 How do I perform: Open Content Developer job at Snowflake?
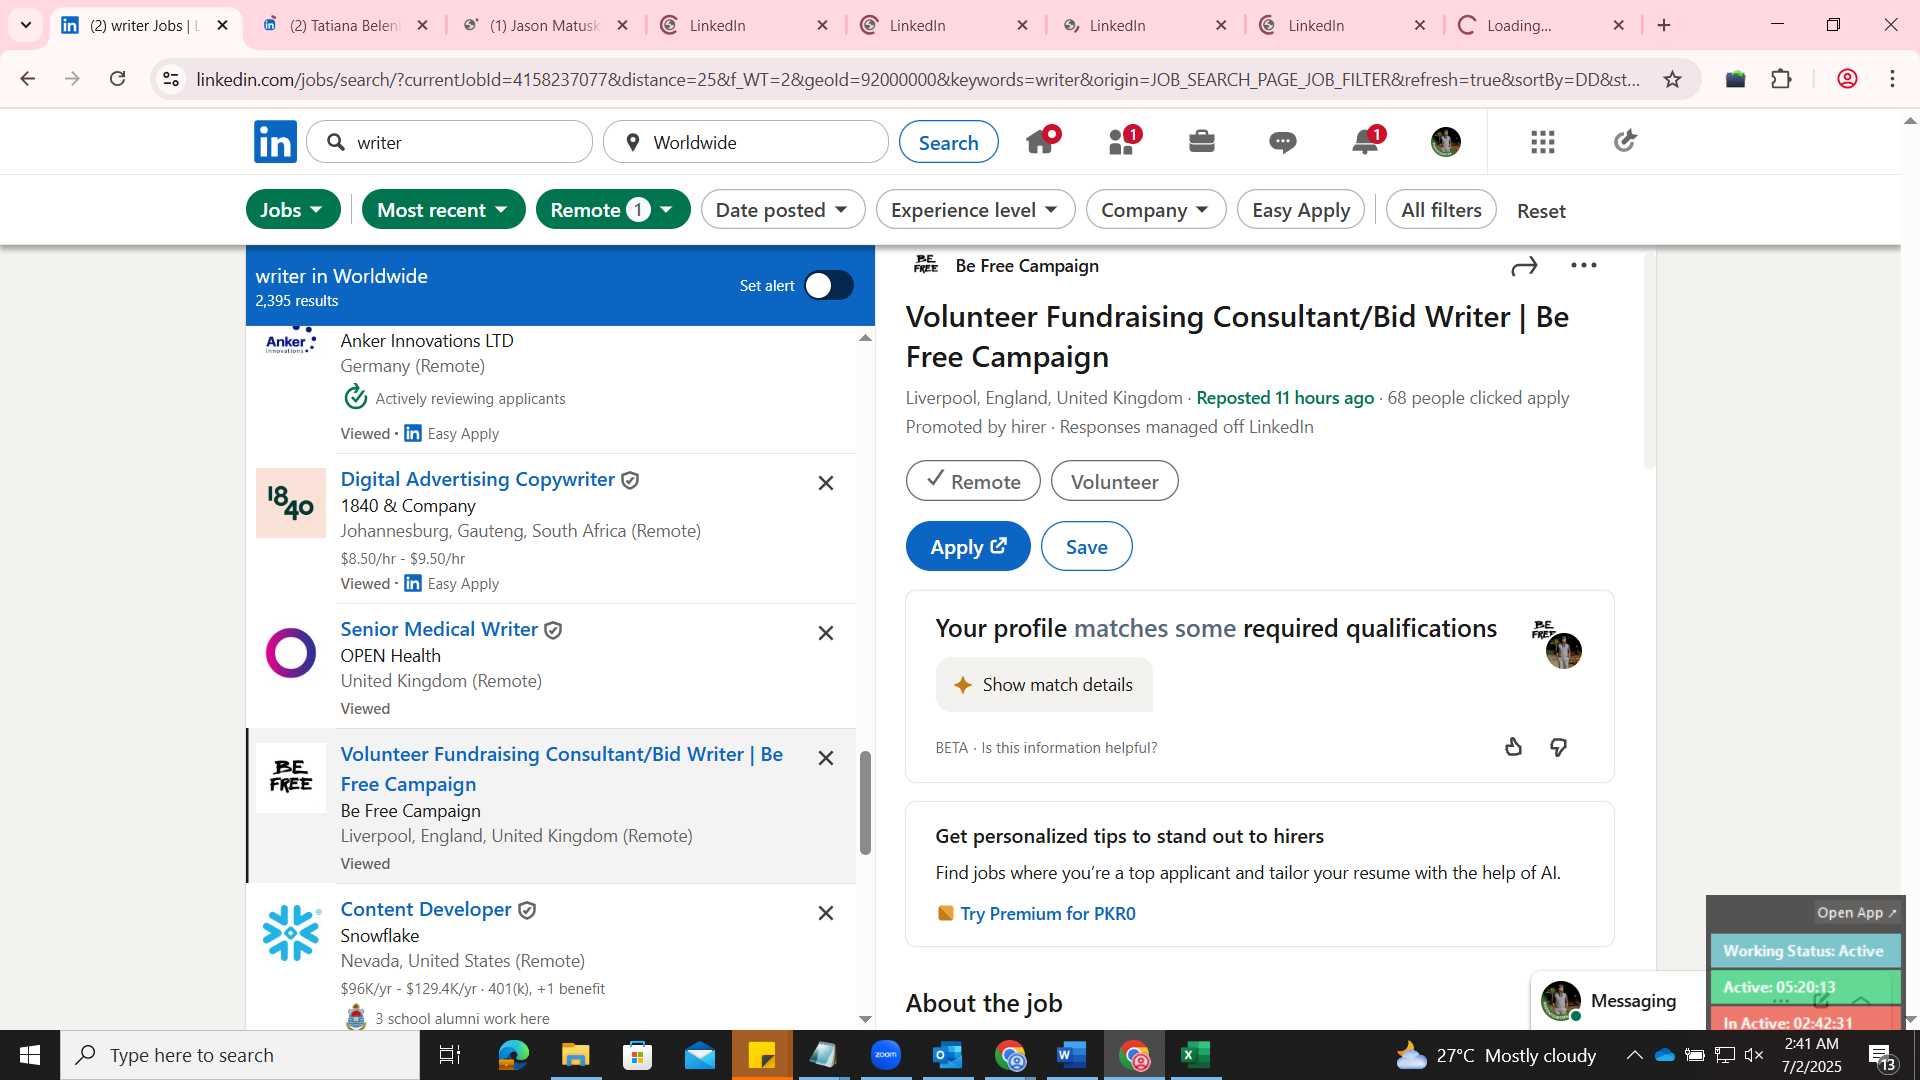426,909
